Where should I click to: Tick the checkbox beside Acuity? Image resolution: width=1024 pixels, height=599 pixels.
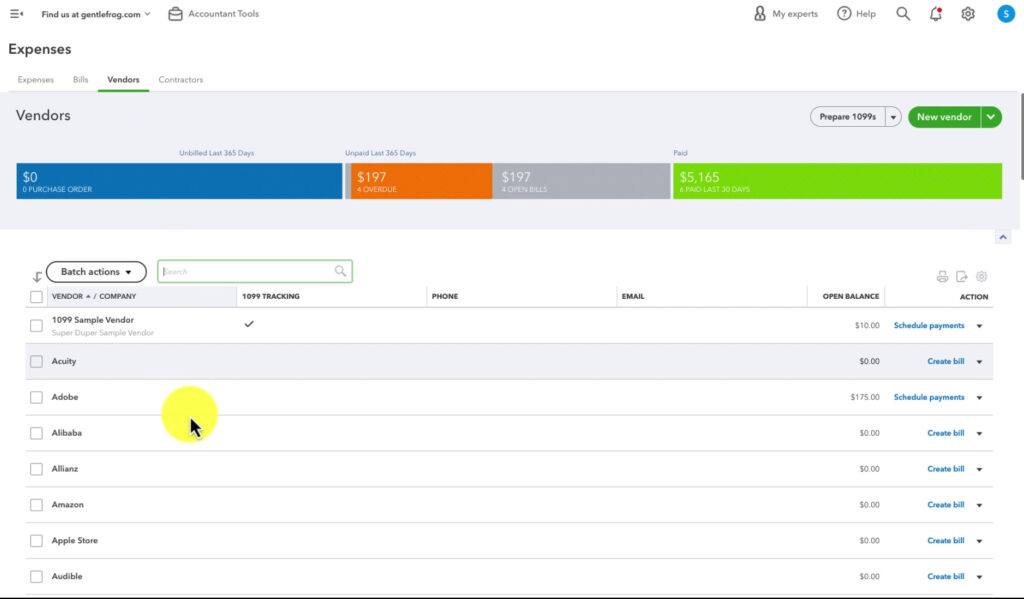(x=36, y=361)
